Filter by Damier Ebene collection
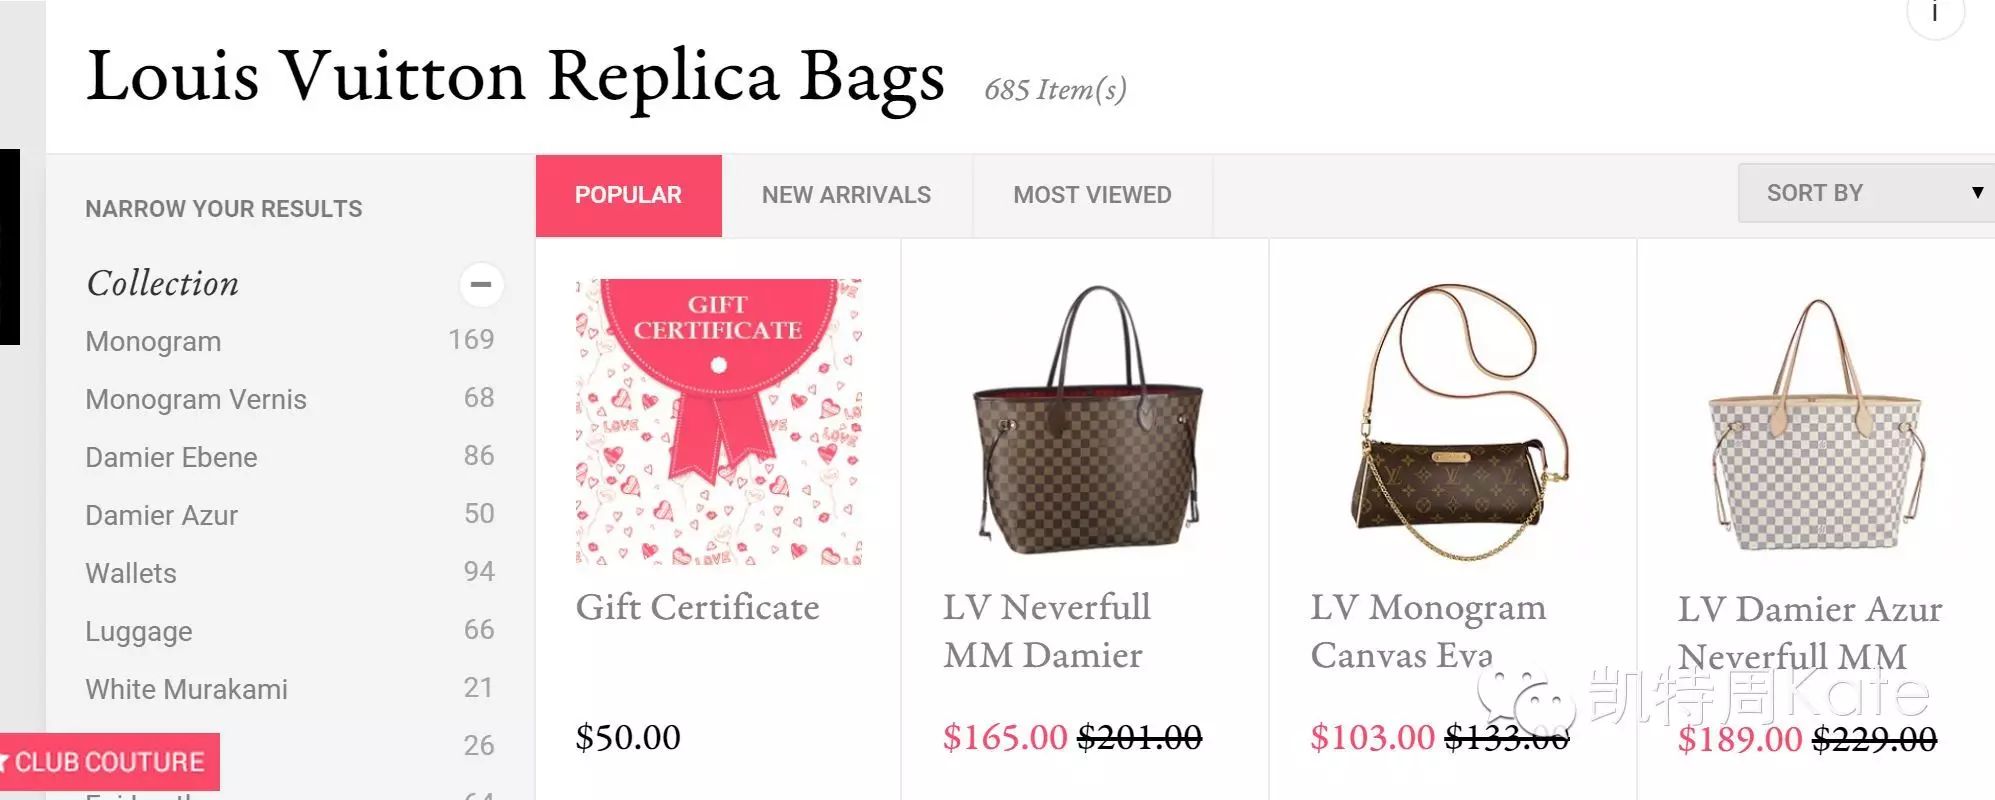 (171, 457)
